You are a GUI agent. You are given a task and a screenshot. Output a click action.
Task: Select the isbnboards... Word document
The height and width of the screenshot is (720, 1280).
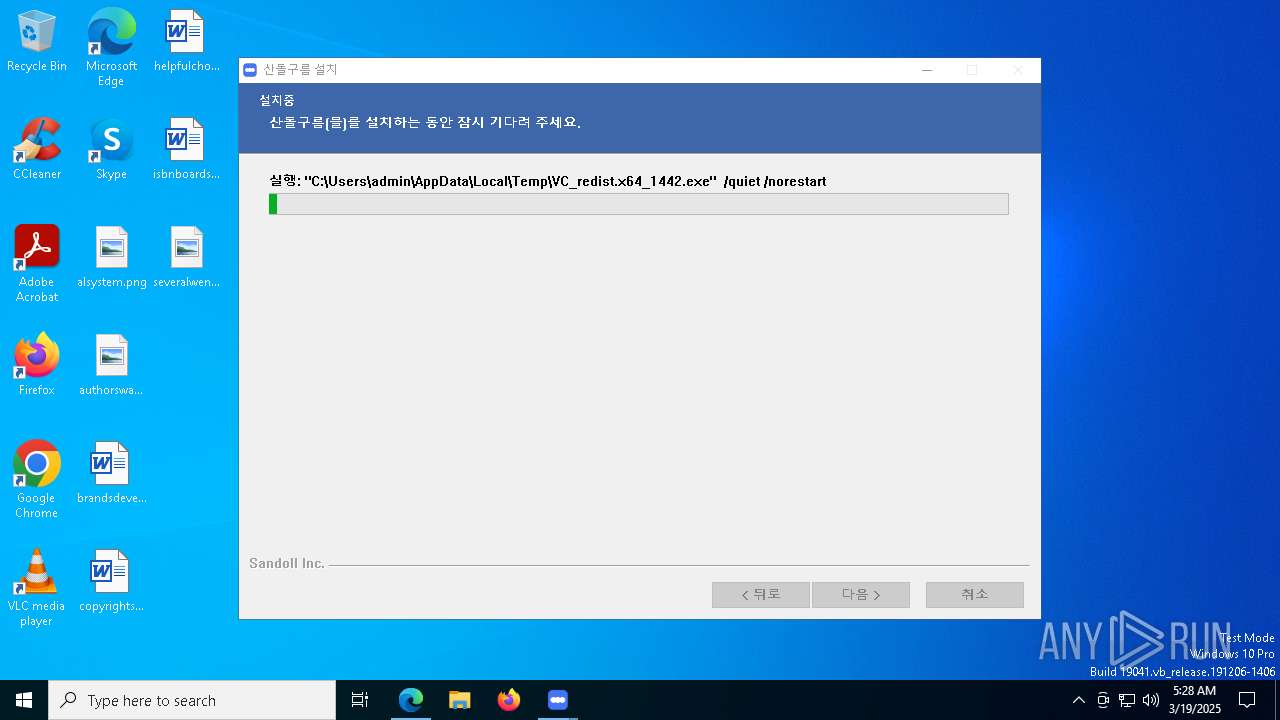click(186, 149)
